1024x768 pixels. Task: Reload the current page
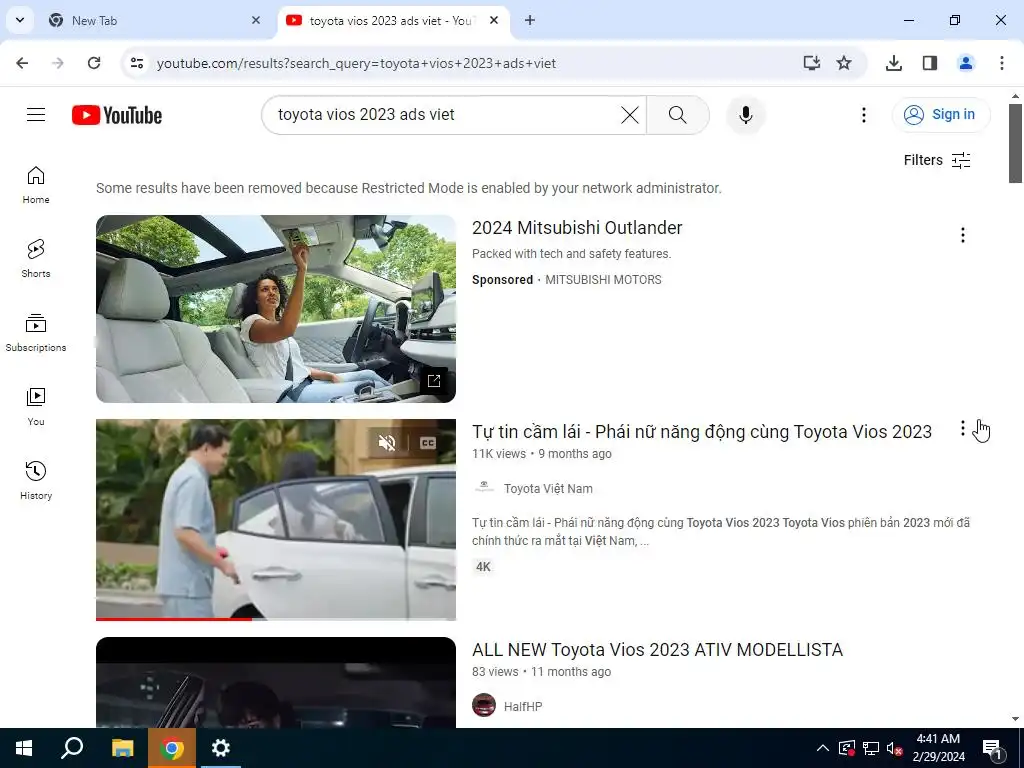coord(94,63)
